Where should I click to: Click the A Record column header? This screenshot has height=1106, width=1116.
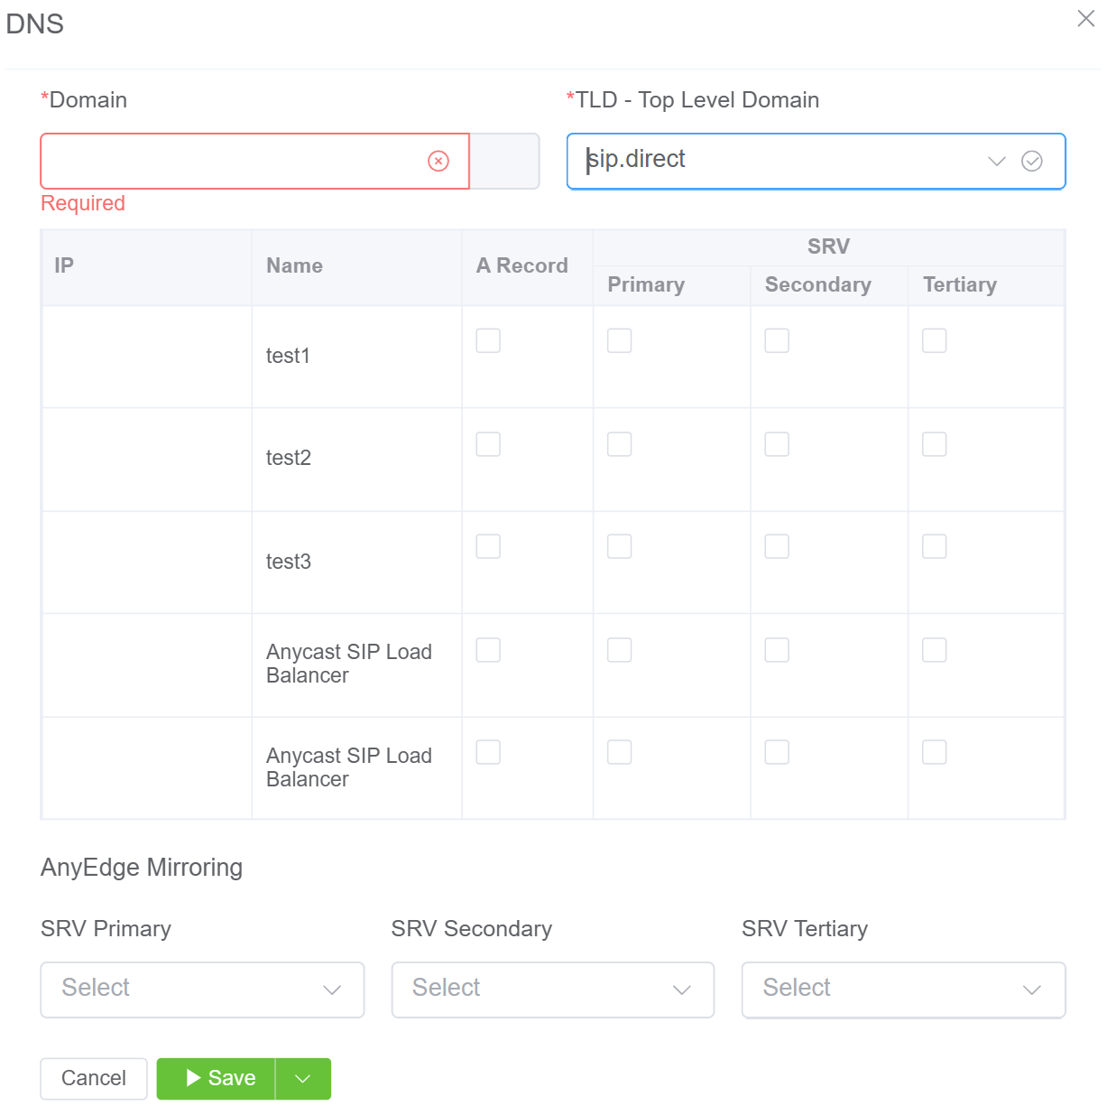pyautogui.click(x=522, y=266)
